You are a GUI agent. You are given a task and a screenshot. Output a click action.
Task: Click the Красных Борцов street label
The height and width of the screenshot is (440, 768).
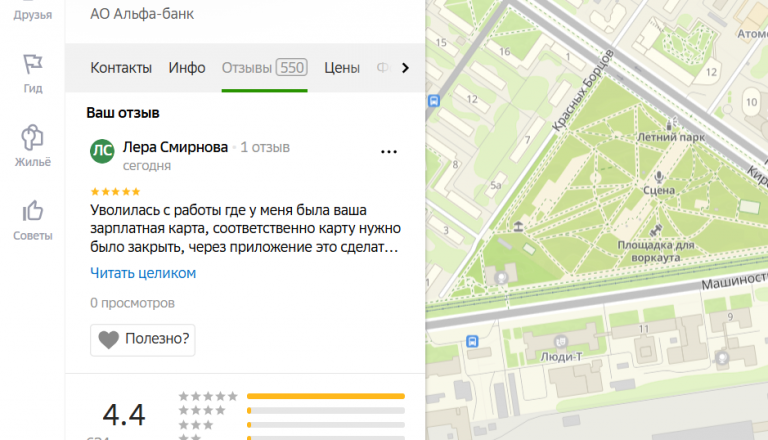(583, 90)
